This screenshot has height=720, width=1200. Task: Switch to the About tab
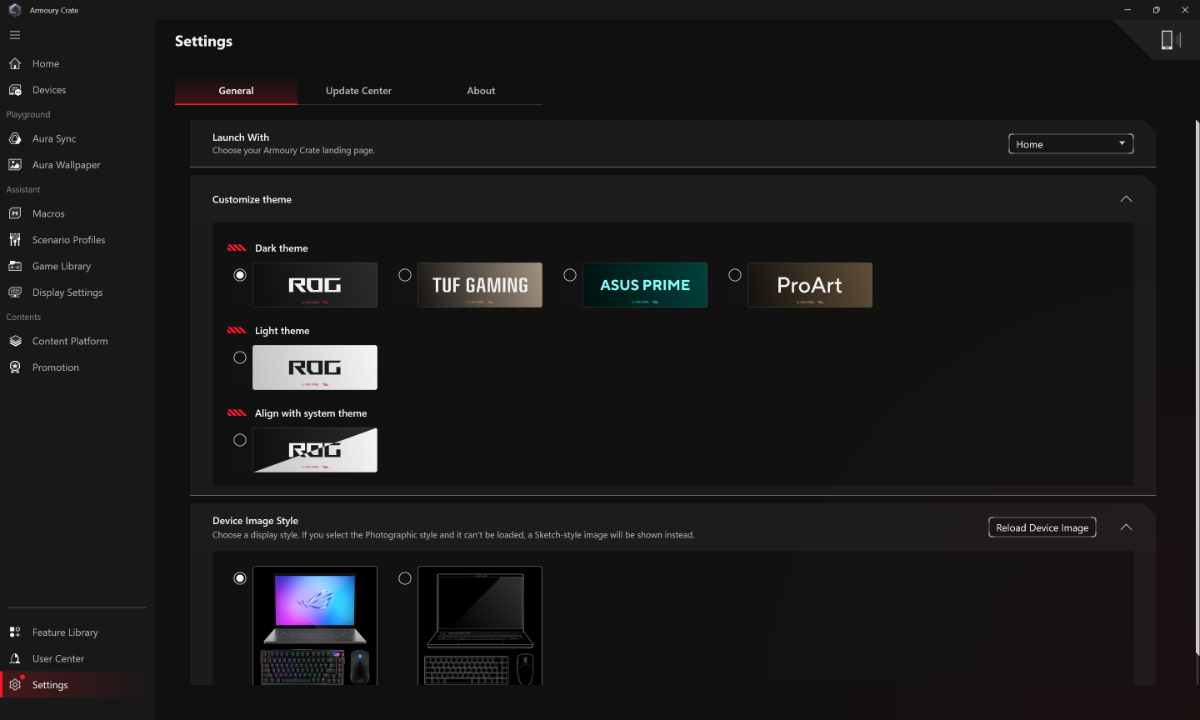coord(481,91)
